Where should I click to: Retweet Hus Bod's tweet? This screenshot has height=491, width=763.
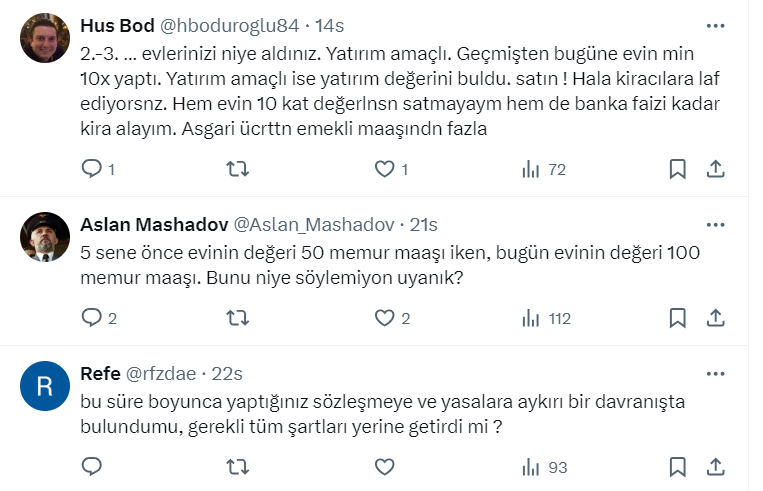click(x=239, y=169)
